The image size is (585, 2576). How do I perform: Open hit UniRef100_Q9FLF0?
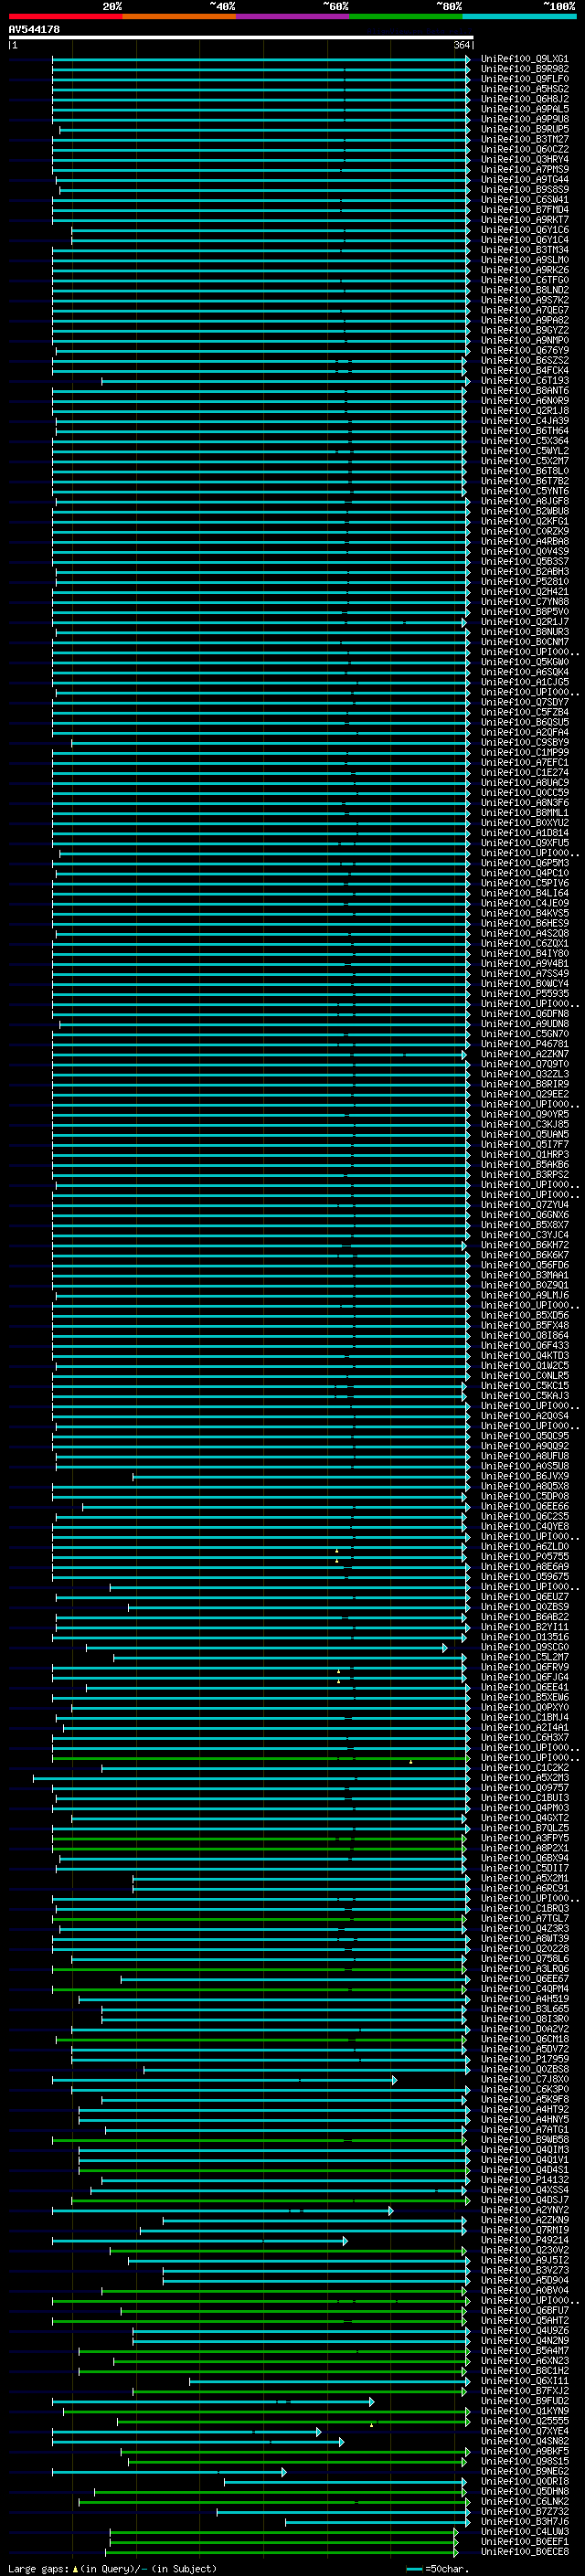pyautogui.click(x=524, y=79)
